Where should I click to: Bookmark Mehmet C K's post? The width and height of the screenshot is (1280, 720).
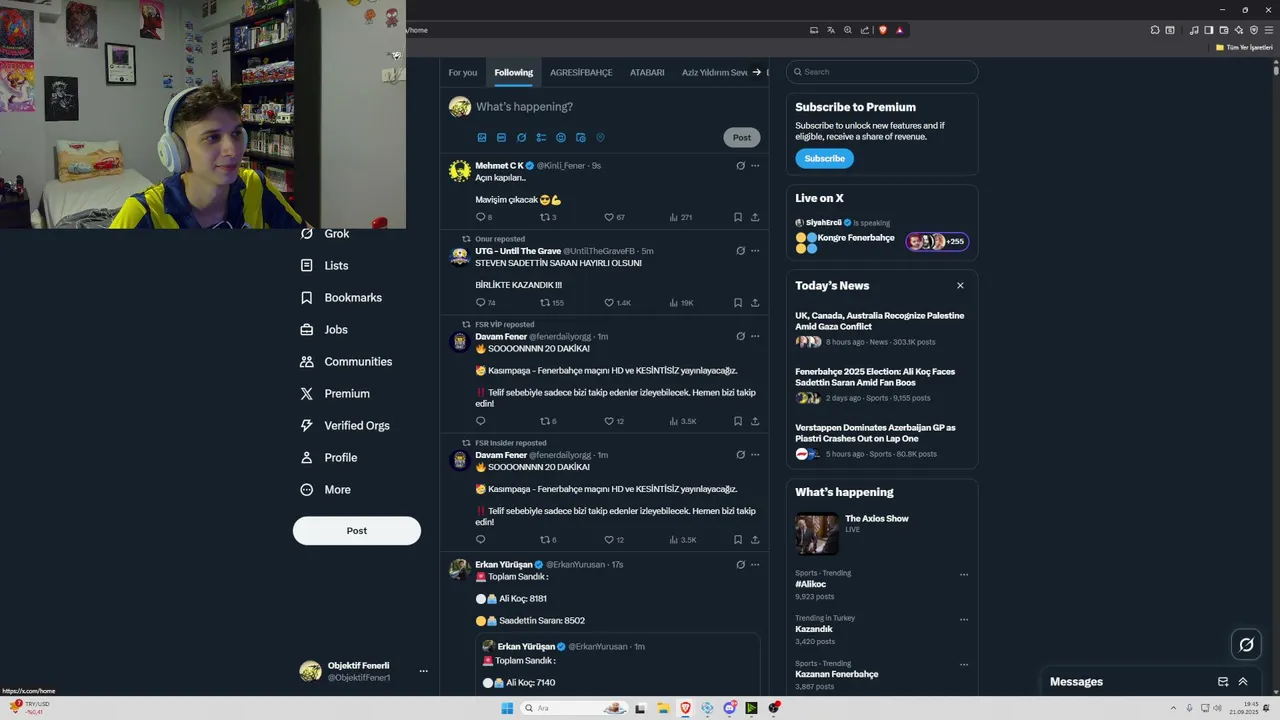pyautogui.click(x=738, y=217)
